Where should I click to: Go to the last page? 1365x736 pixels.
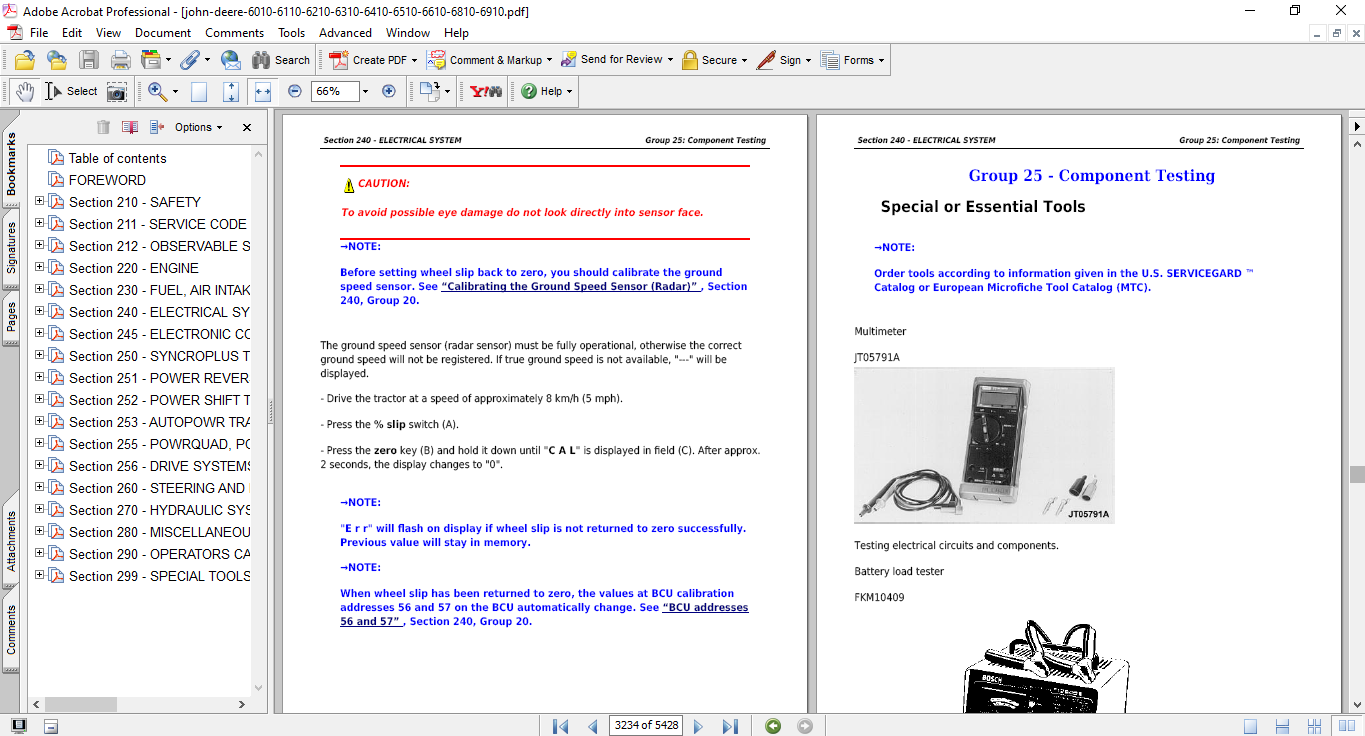(730, 726)
